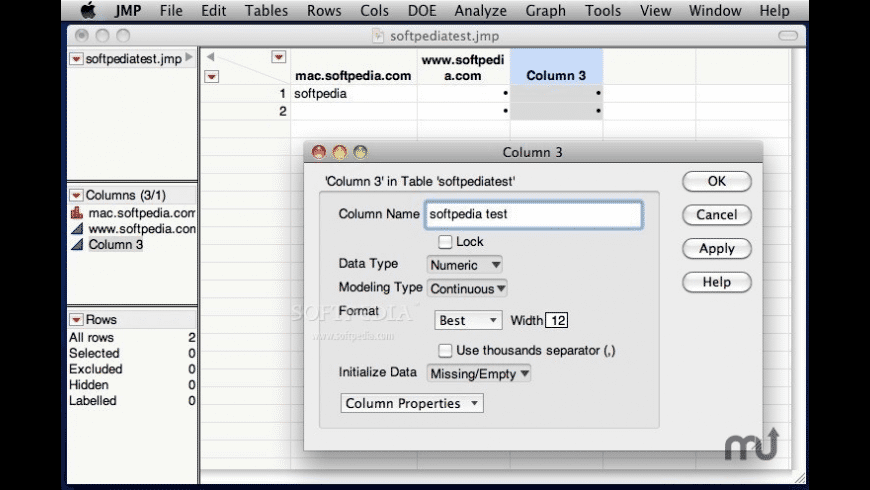The height and width of the screenshot is (490, 870).
Task: Open the Columns (3/1) red triangle menu
Action: [x=76, y=195]
